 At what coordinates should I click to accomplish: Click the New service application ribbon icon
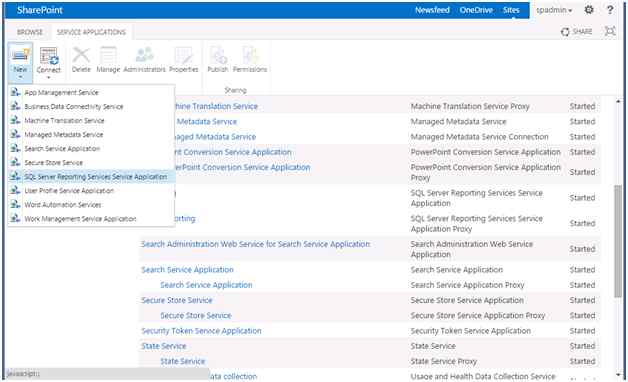[20, 56]
